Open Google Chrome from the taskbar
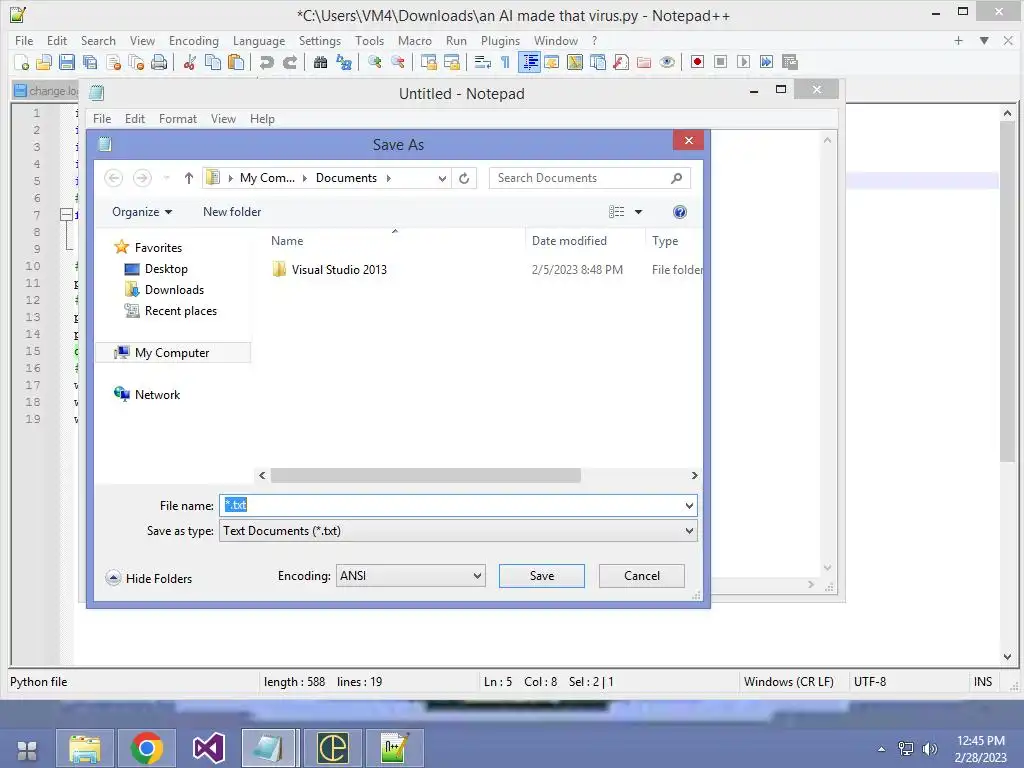The image size is (1024, 768). 146,748
